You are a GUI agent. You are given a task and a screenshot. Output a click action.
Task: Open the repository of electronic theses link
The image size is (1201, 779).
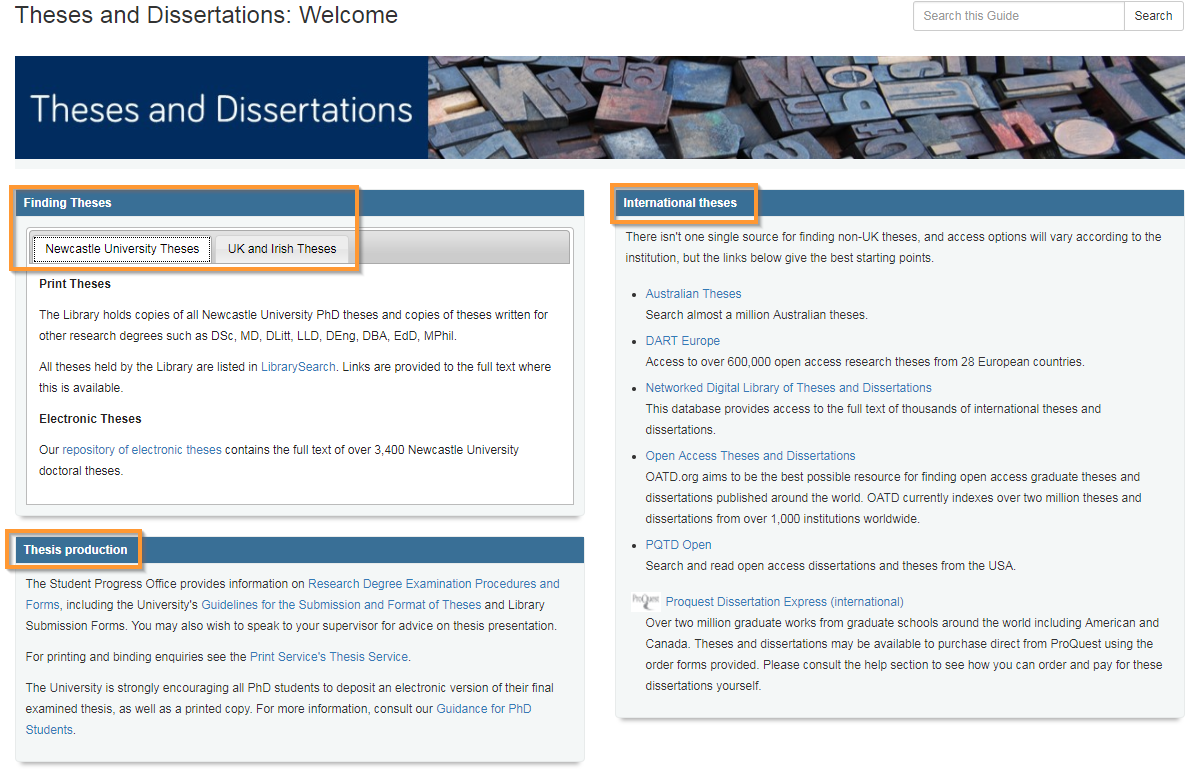click(142, 450)
